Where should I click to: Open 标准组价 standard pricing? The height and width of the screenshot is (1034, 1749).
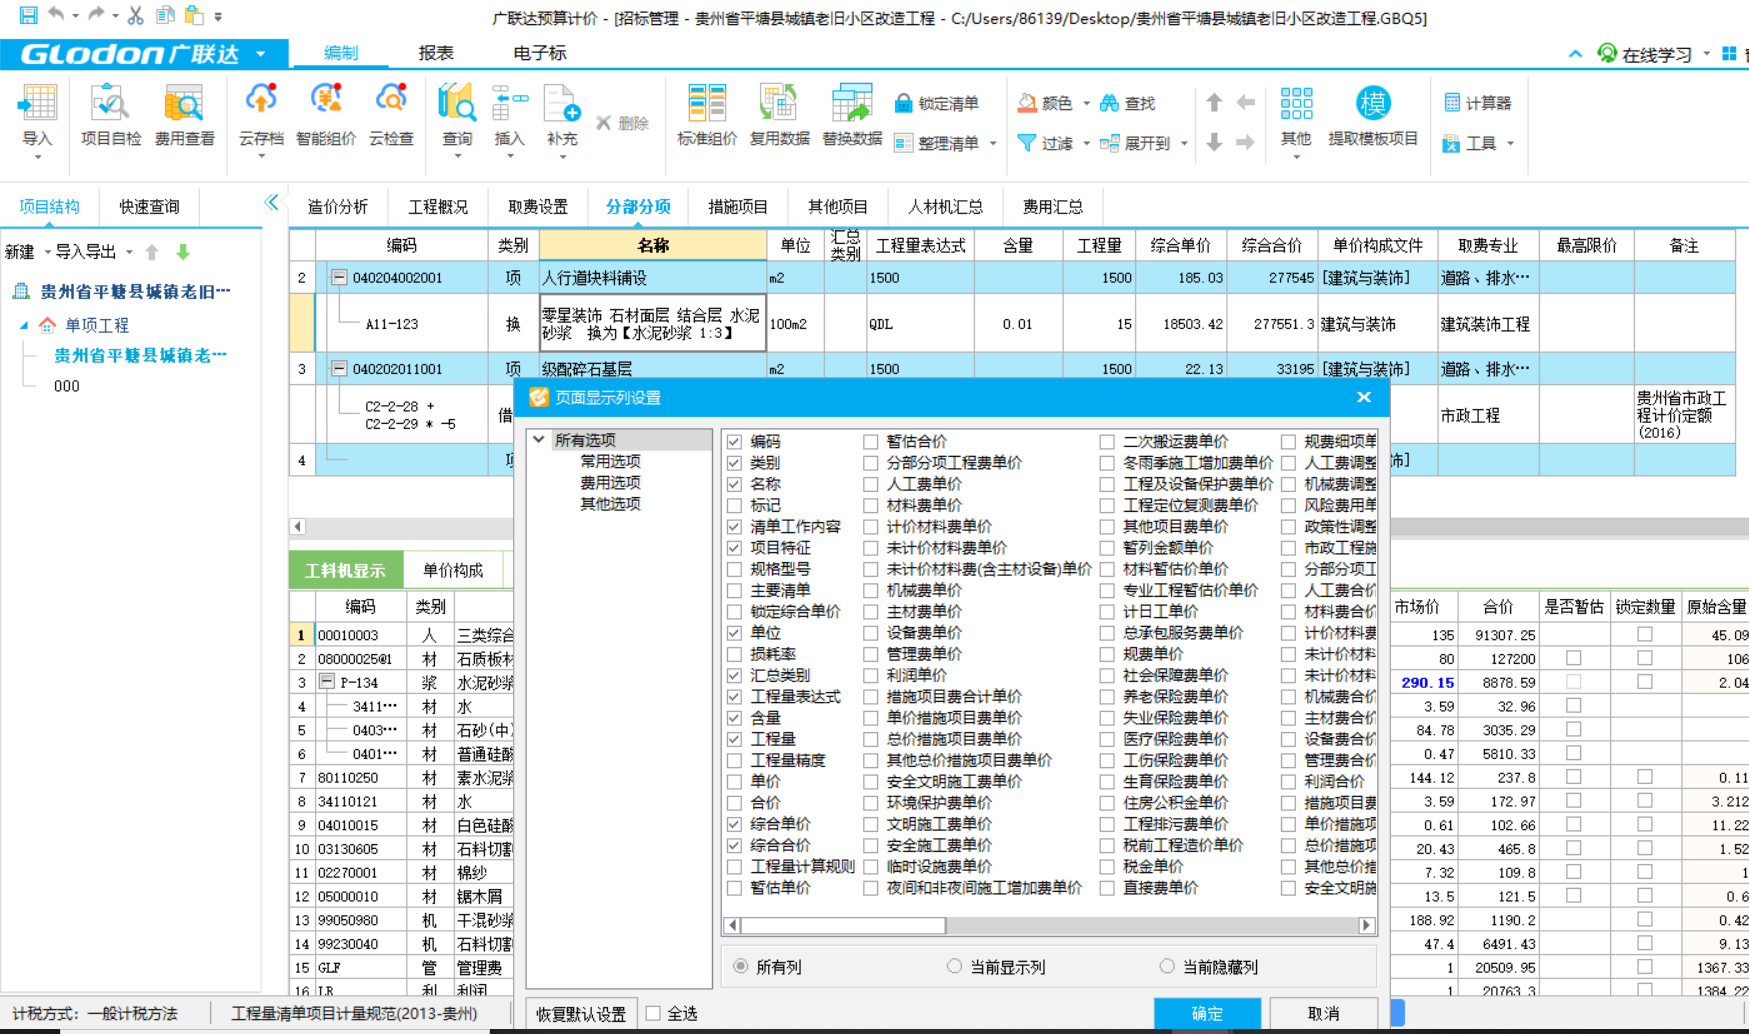(x=707, y=117)
